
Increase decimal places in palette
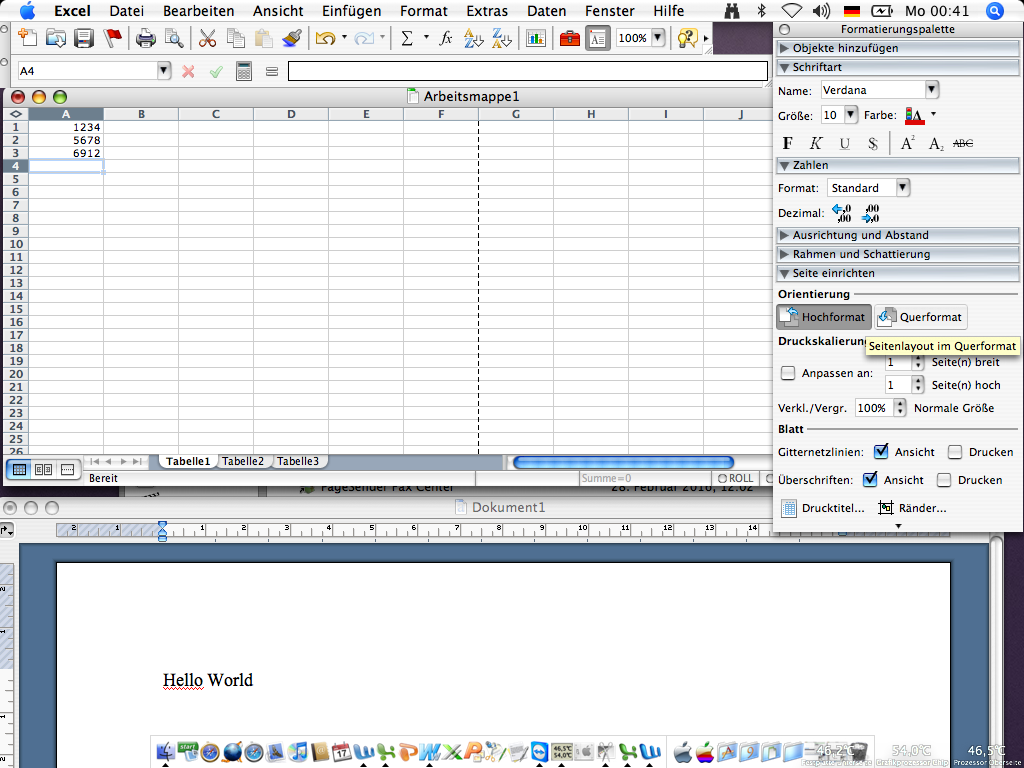tap(842, 213)
